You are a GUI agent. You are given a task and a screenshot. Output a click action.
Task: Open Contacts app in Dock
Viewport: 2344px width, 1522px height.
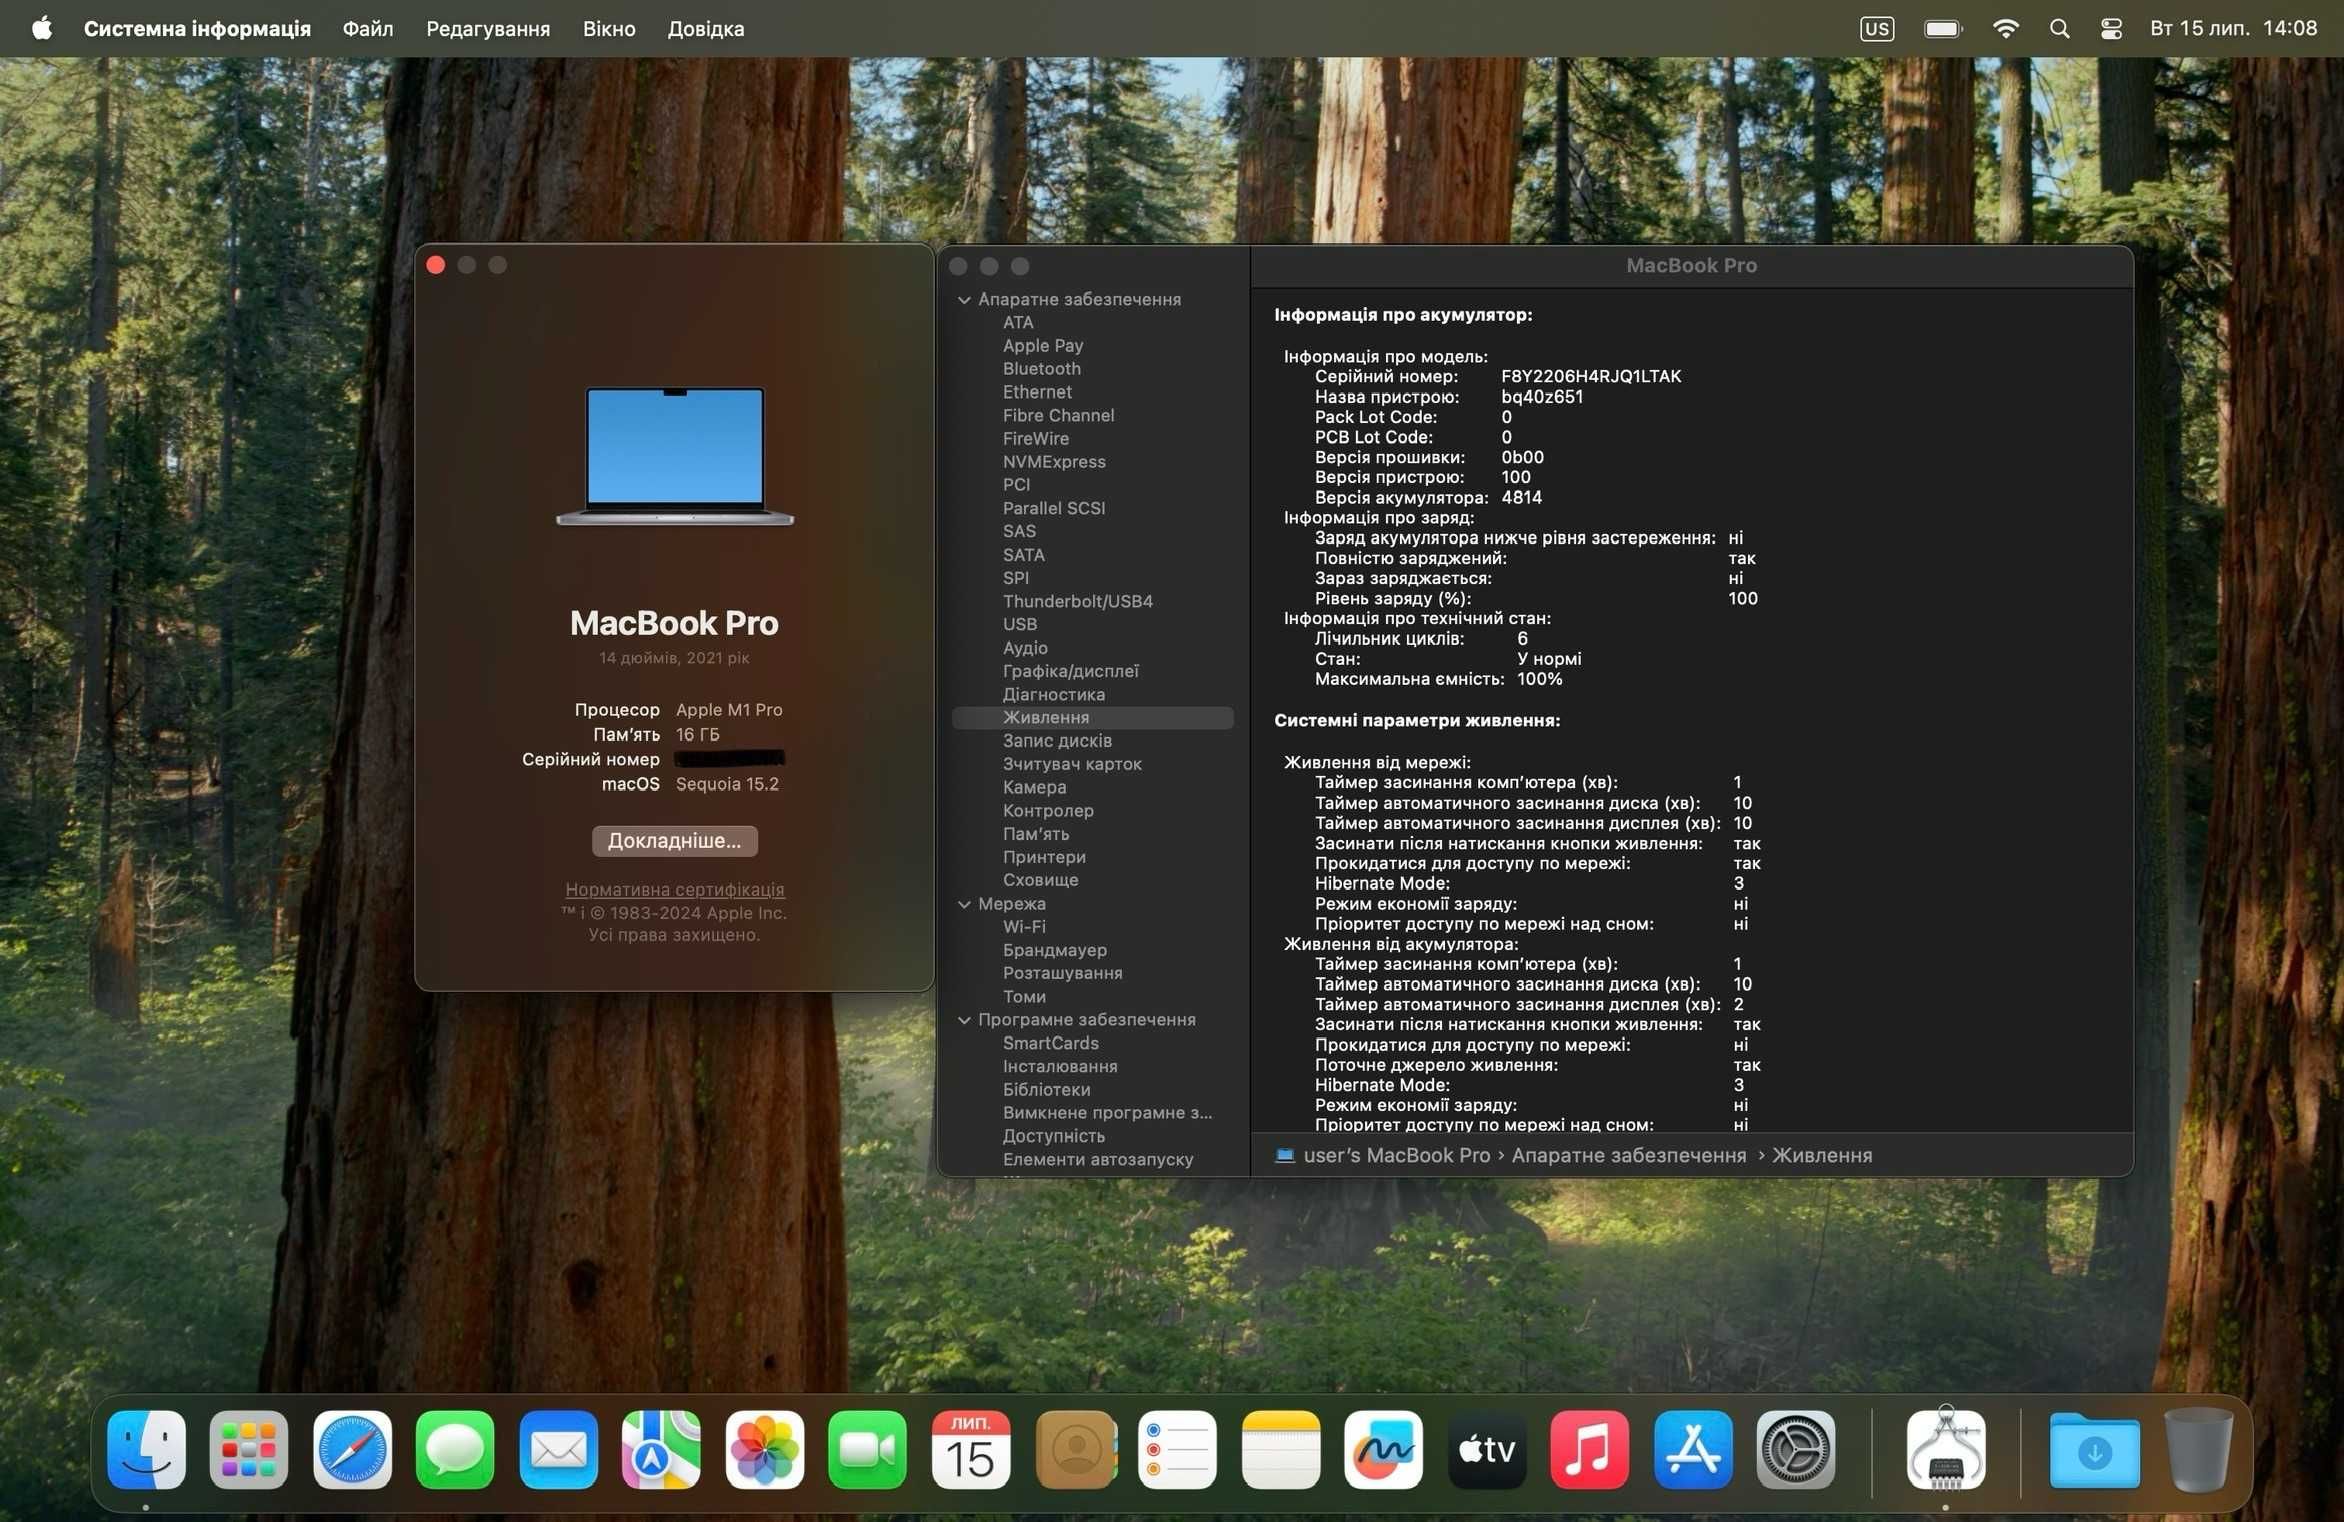tap(1076, 1450)
